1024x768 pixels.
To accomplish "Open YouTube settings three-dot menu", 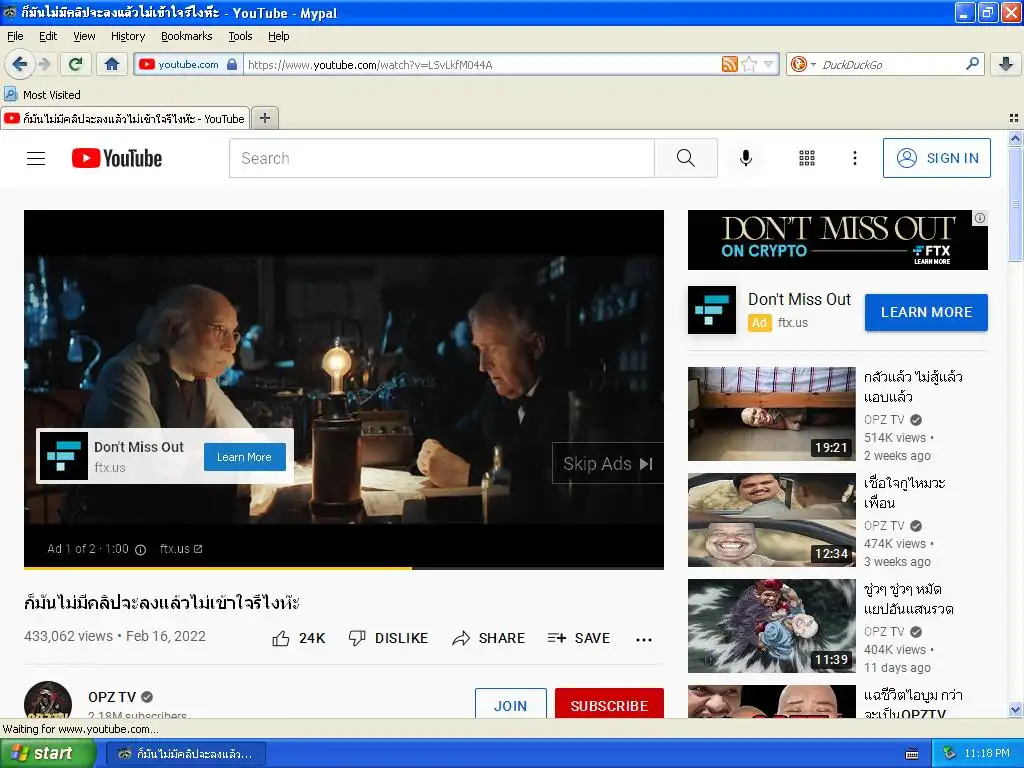I will [855, 158].
